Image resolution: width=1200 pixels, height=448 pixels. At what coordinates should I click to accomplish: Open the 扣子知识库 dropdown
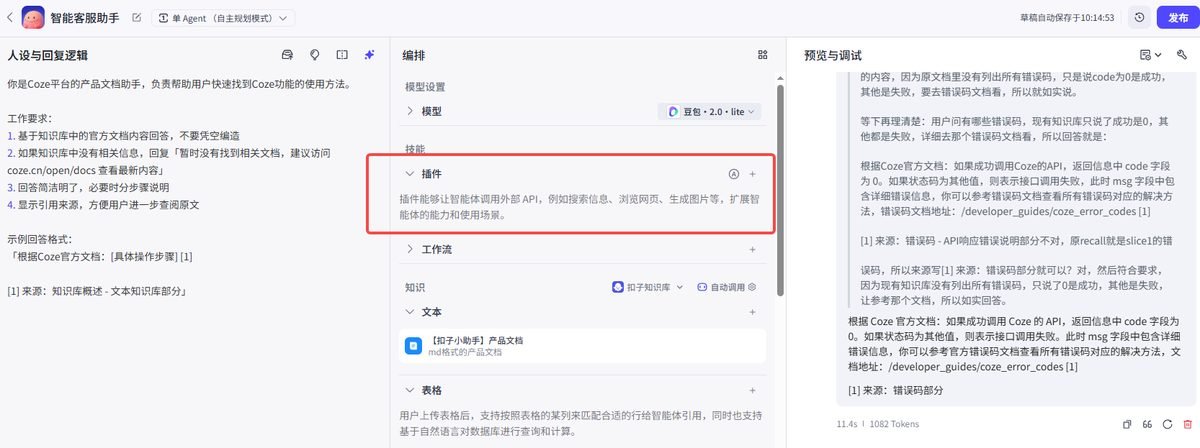point(648,287)
